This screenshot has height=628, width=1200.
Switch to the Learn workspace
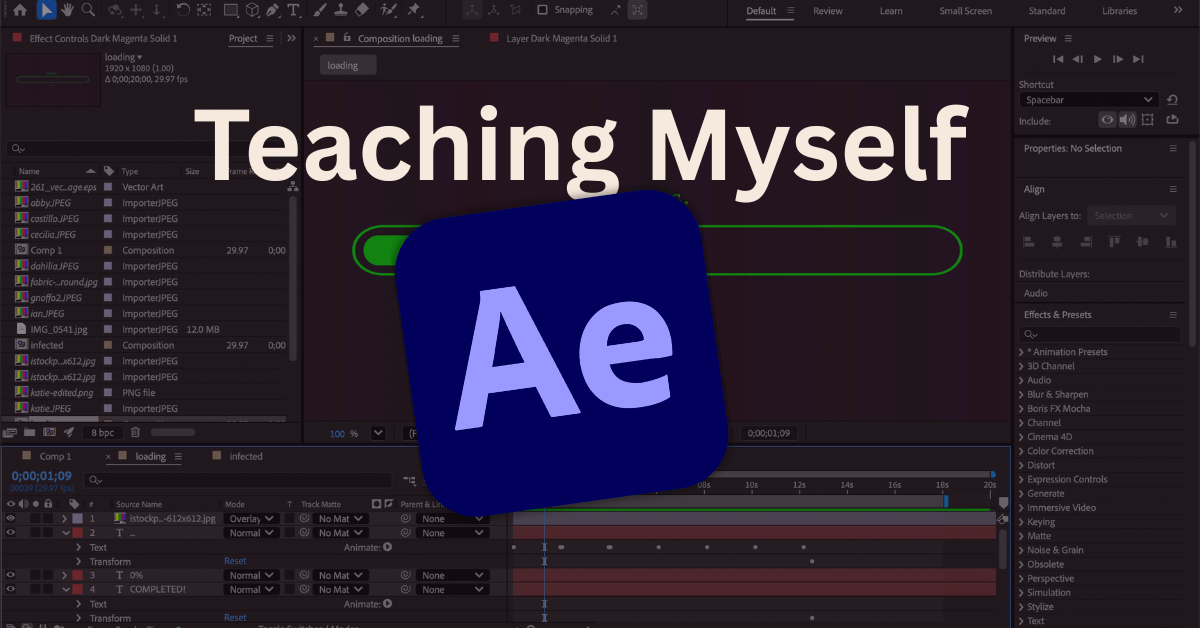coord(891,11)
